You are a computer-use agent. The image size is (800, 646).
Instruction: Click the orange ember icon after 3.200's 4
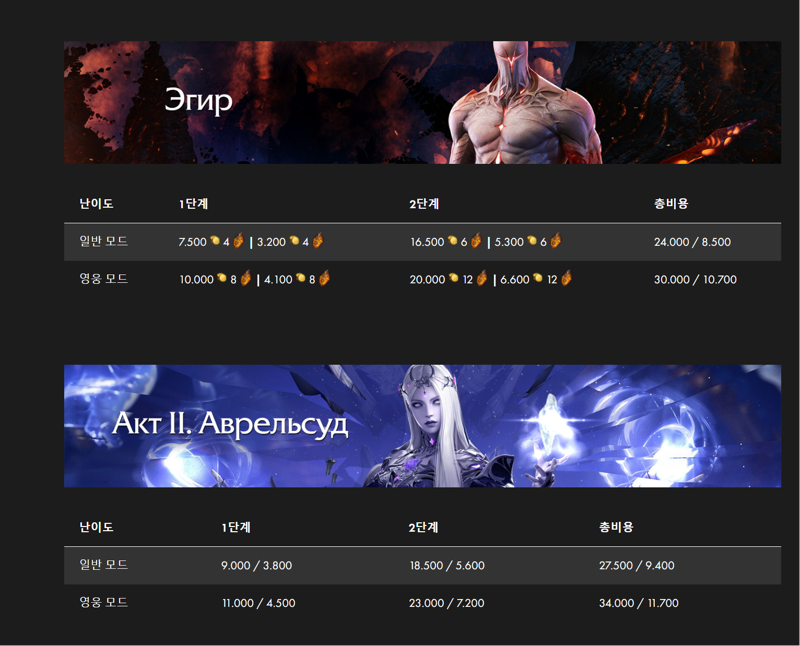point(317,240)
